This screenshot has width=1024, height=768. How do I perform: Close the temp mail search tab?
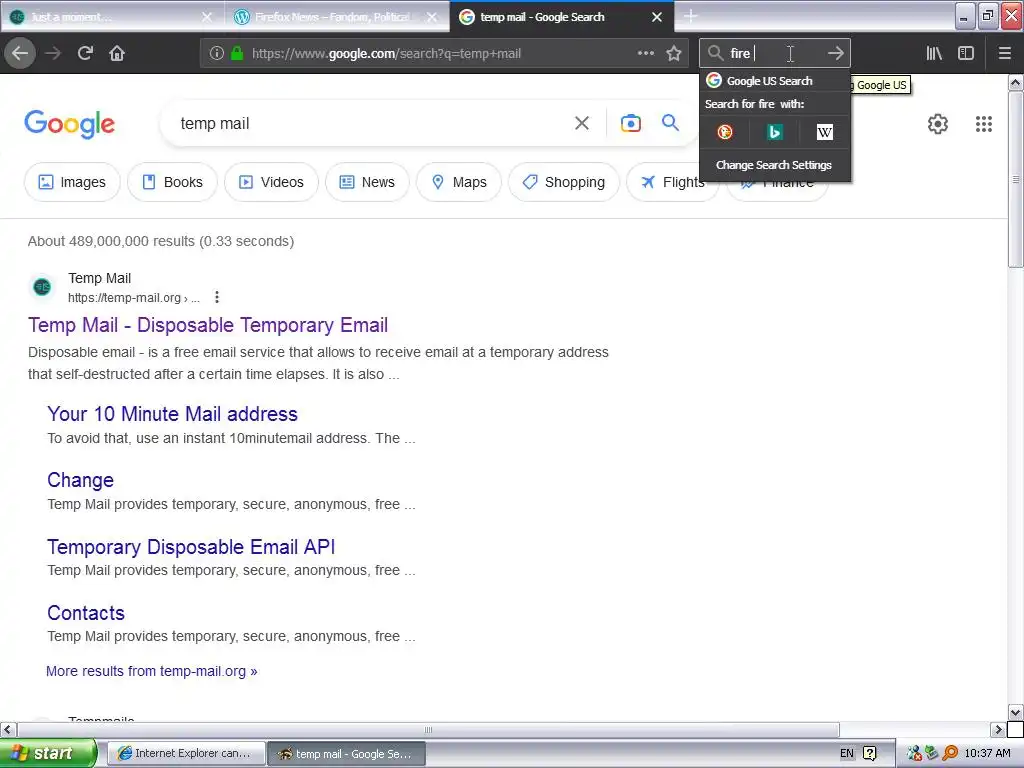tap(657, 17)
